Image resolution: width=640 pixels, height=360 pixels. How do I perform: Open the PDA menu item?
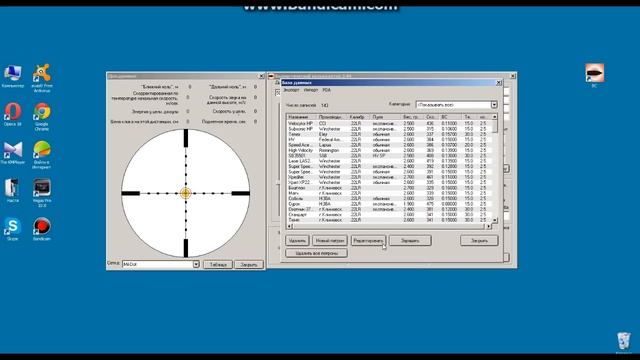point(327,90)
